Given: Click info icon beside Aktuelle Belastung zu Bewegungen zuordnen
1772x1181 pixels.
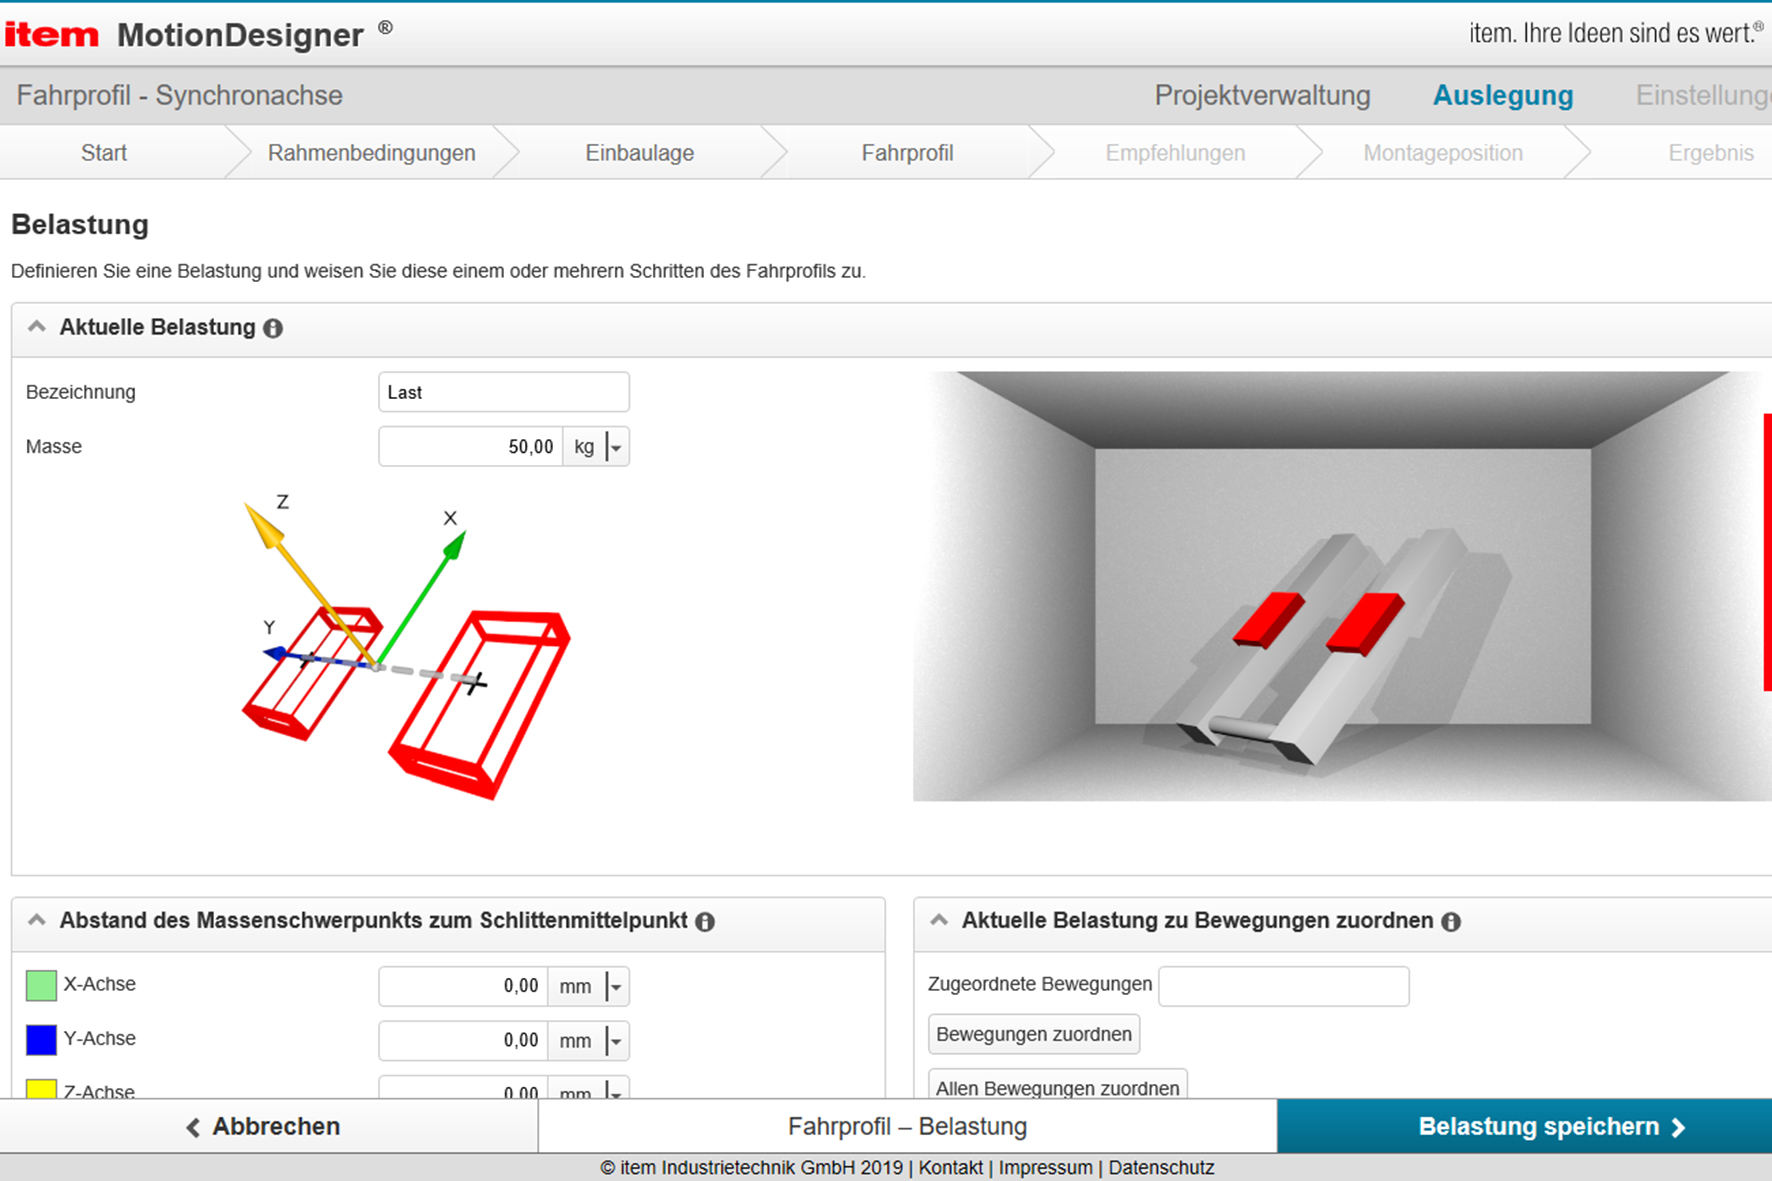Looking at the screenshot, I should [1451, 922].
